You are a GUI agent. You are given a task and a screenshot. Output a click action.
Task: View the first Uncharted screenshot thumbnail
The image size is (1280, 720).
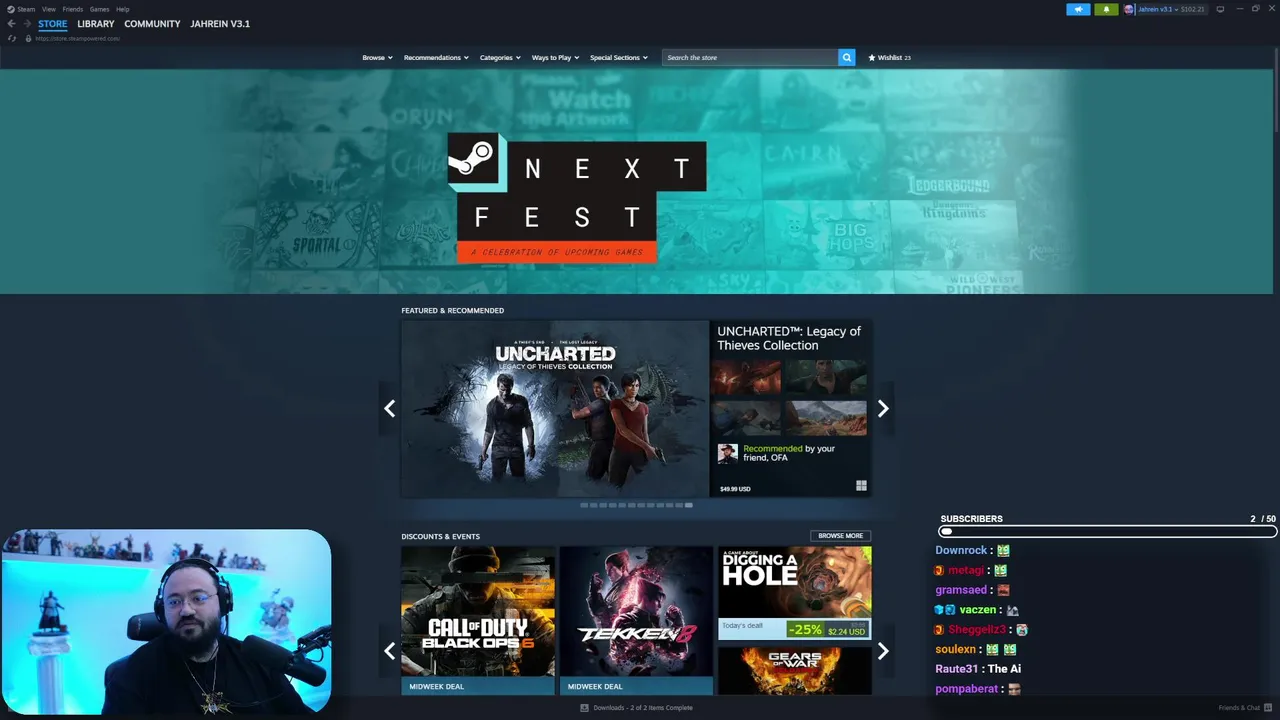[x=746, y=377]
